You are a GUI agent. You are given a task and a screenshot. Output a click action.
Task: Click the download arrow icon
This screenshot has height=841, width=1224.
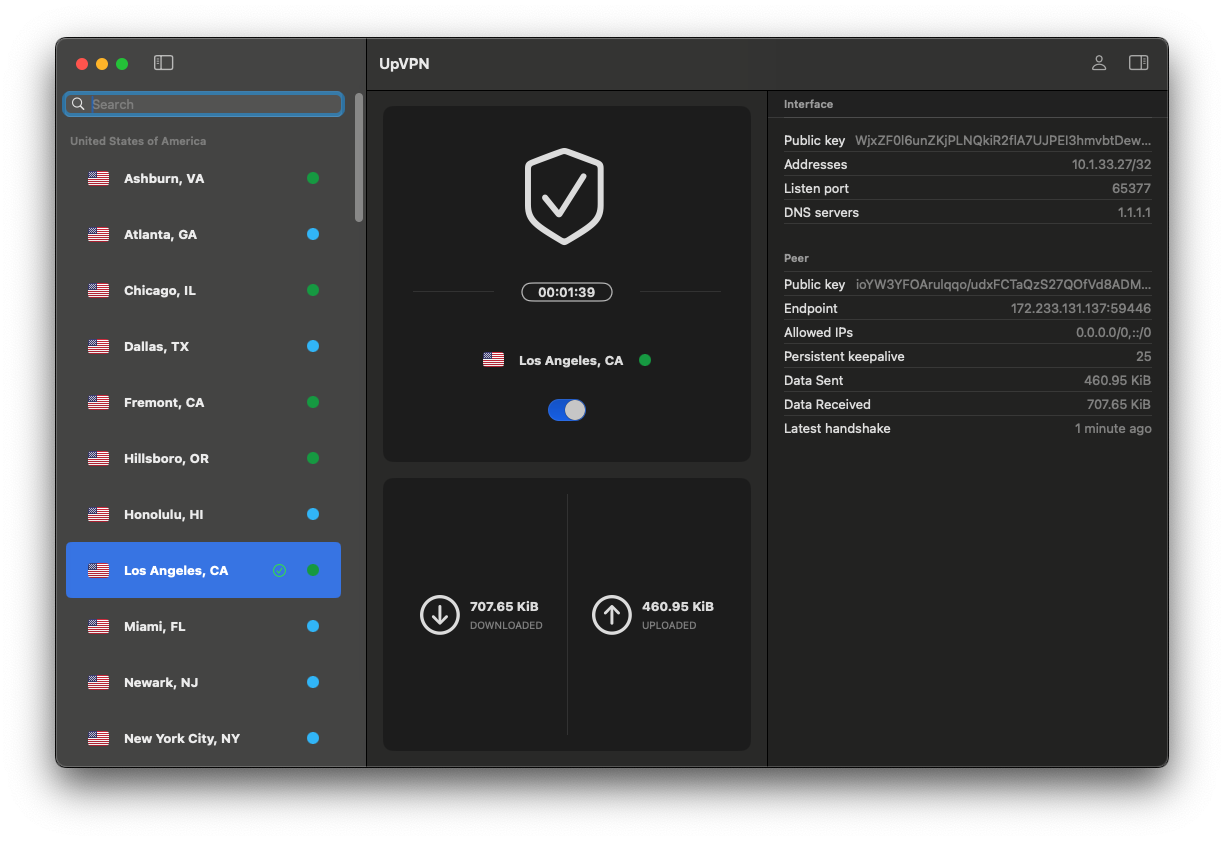click(440, 615)
